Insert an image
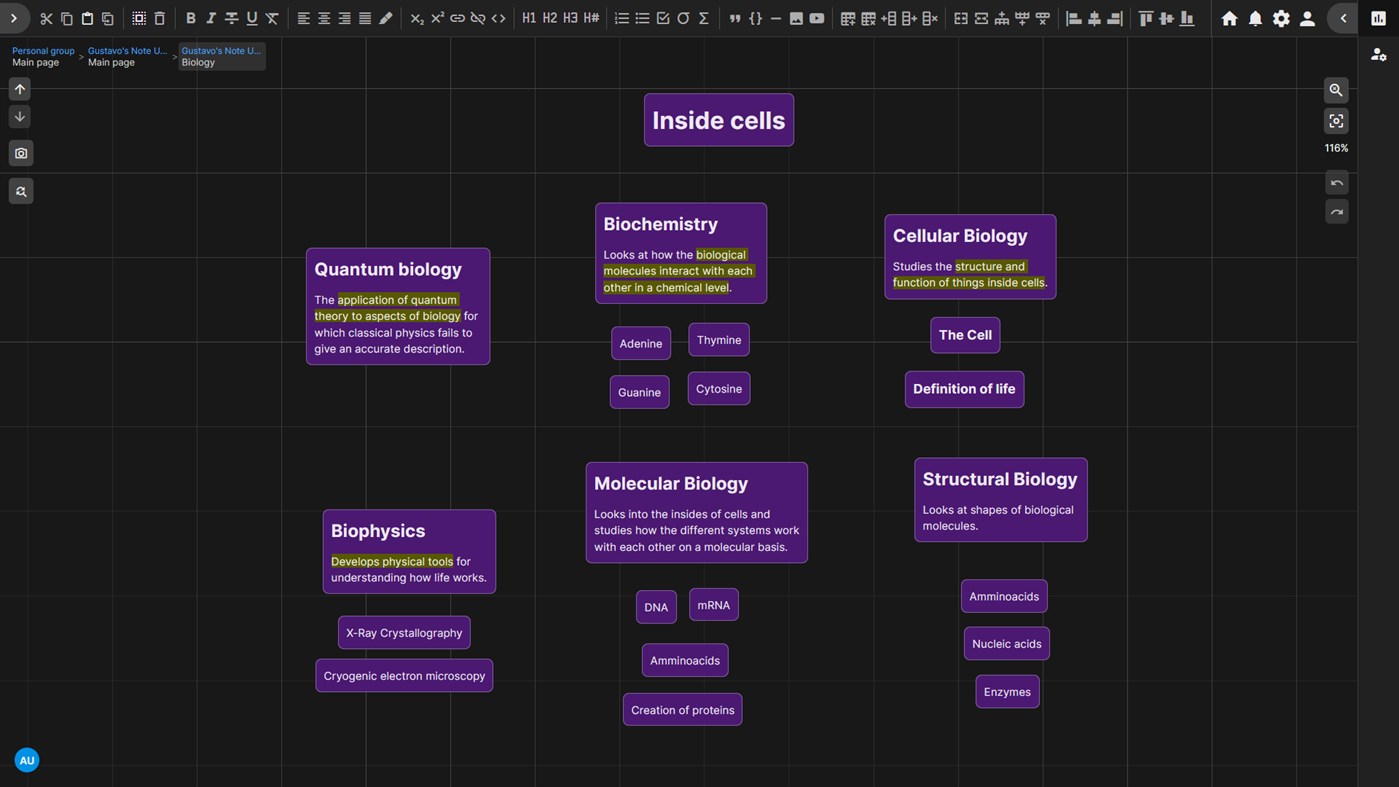This screenshot has width=1399, height=787. [796, 18]
